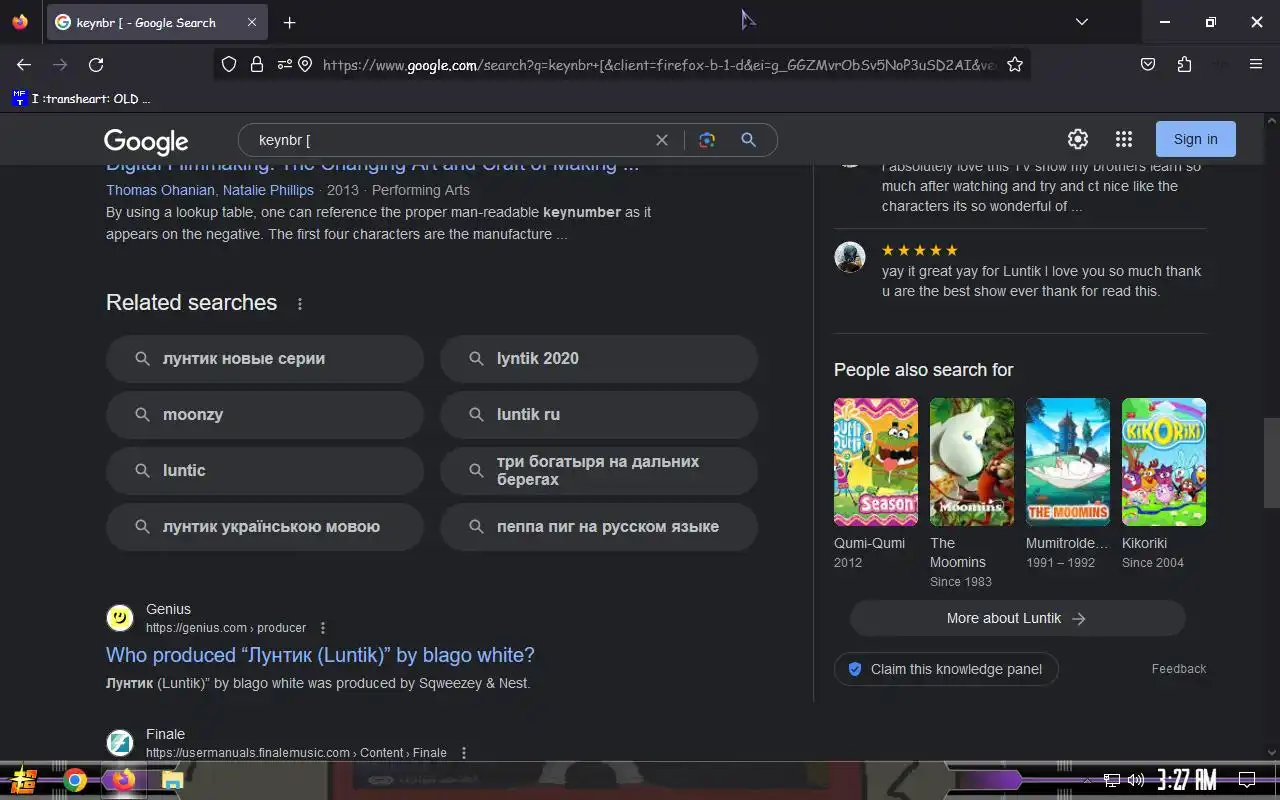The height and width of the screenshot is (800, 1280).
Task: Open the Firefox extensions menu
Action: coord(1184,64)
